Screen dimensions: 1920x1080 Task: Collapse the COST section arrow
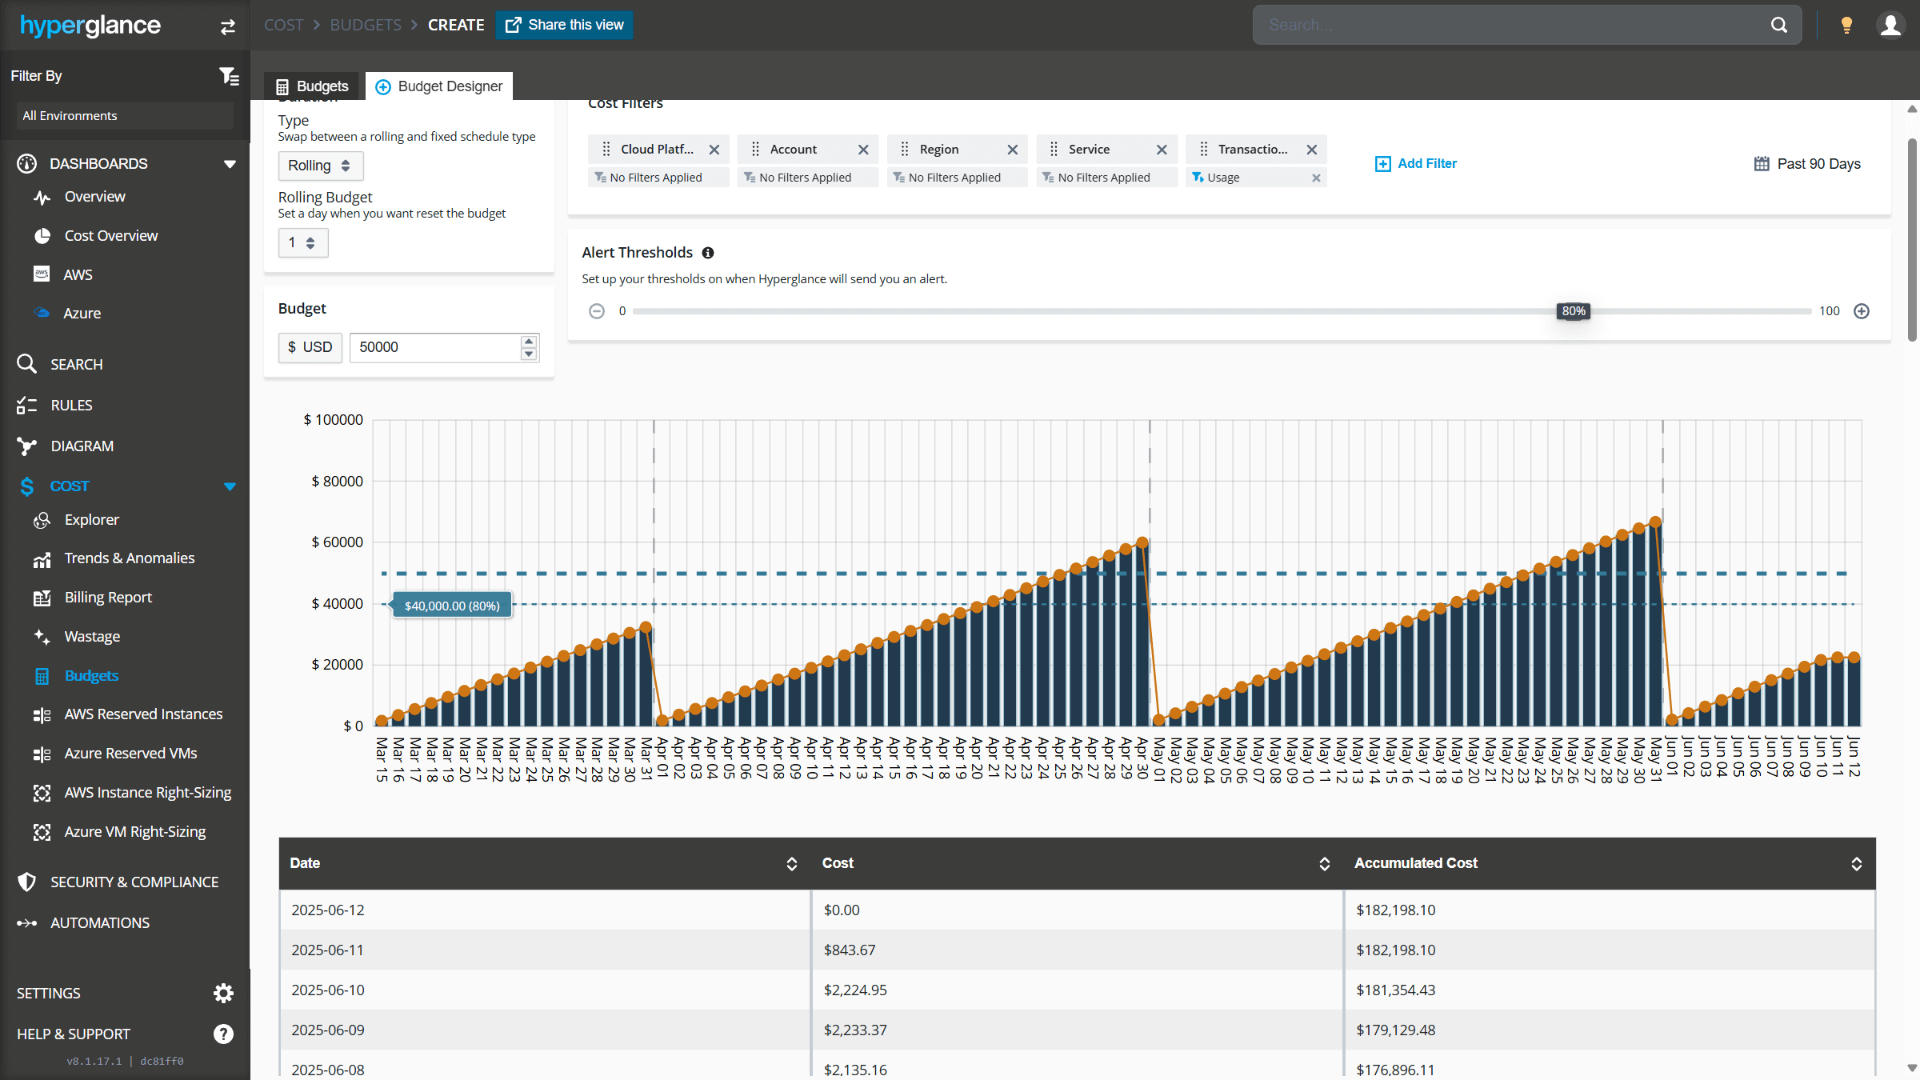tap(230, 487)
